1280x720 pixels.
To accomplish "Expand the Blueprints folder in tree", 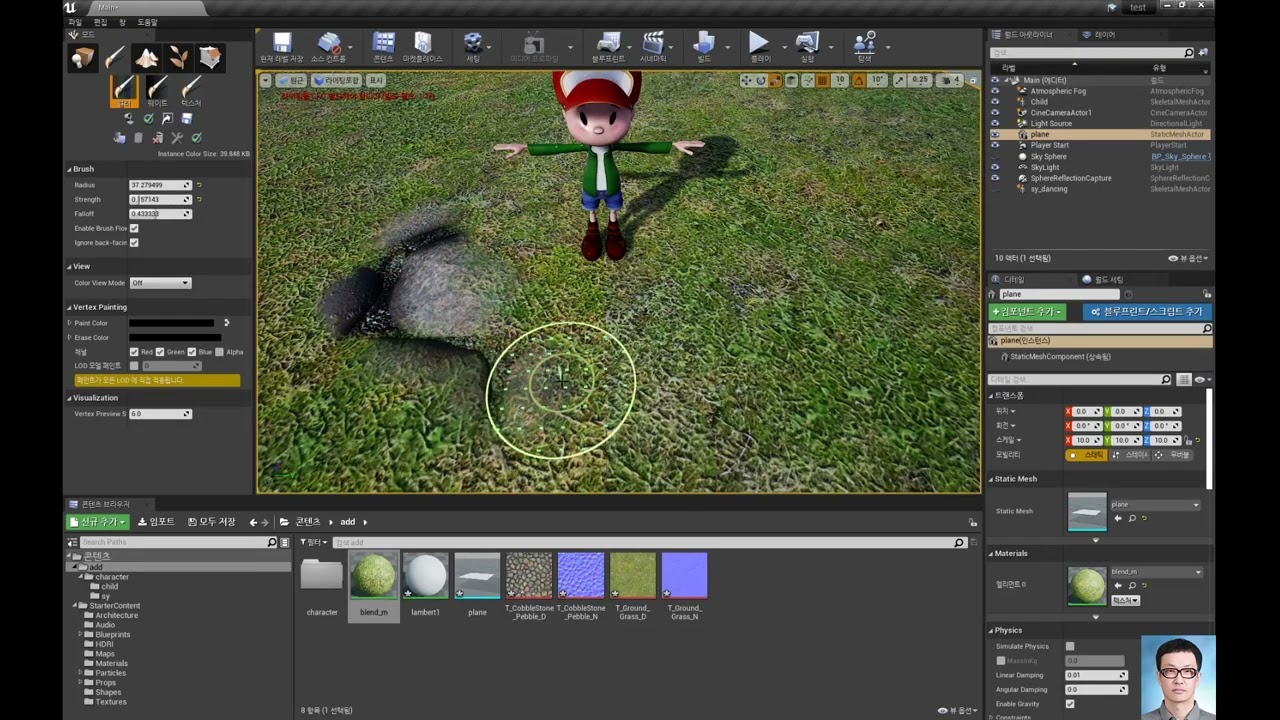I will coord(80,634).
